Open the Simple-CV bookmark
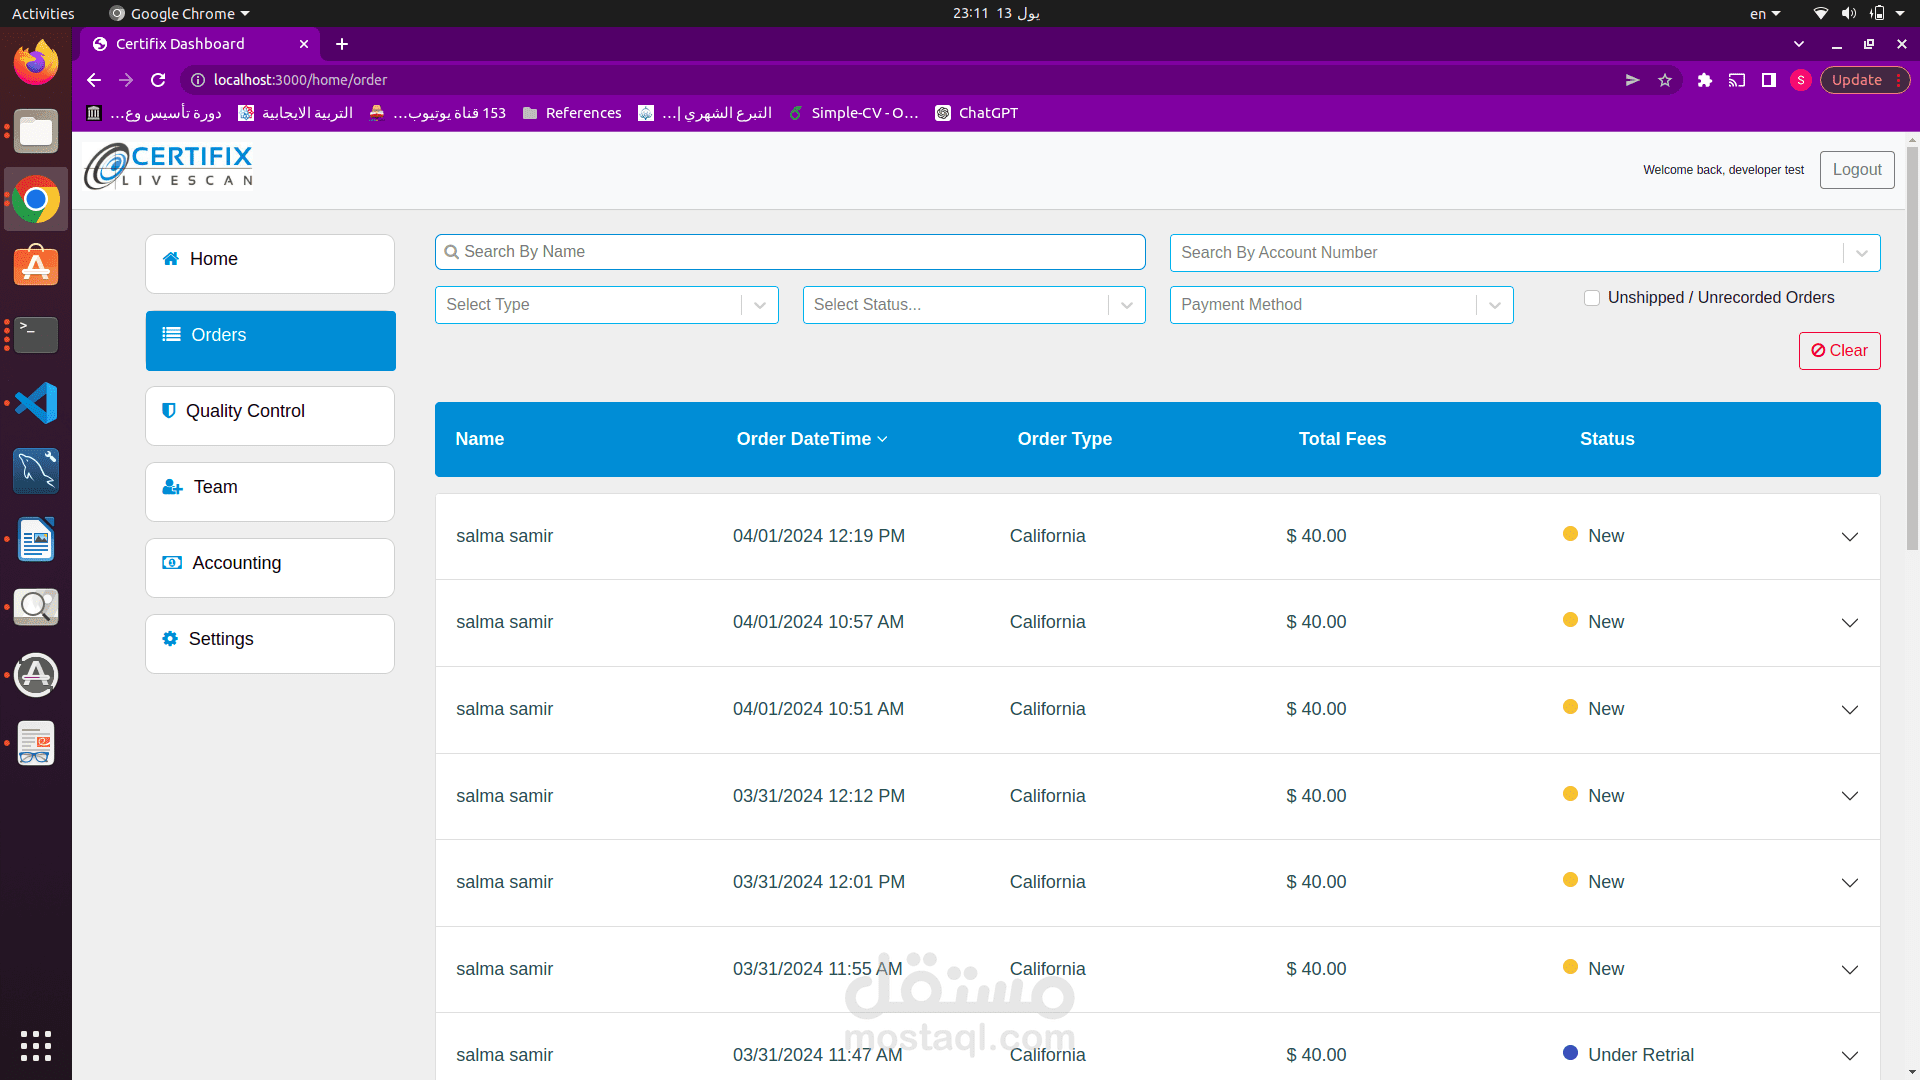Screen dimensions: 1920x1080 853,113
